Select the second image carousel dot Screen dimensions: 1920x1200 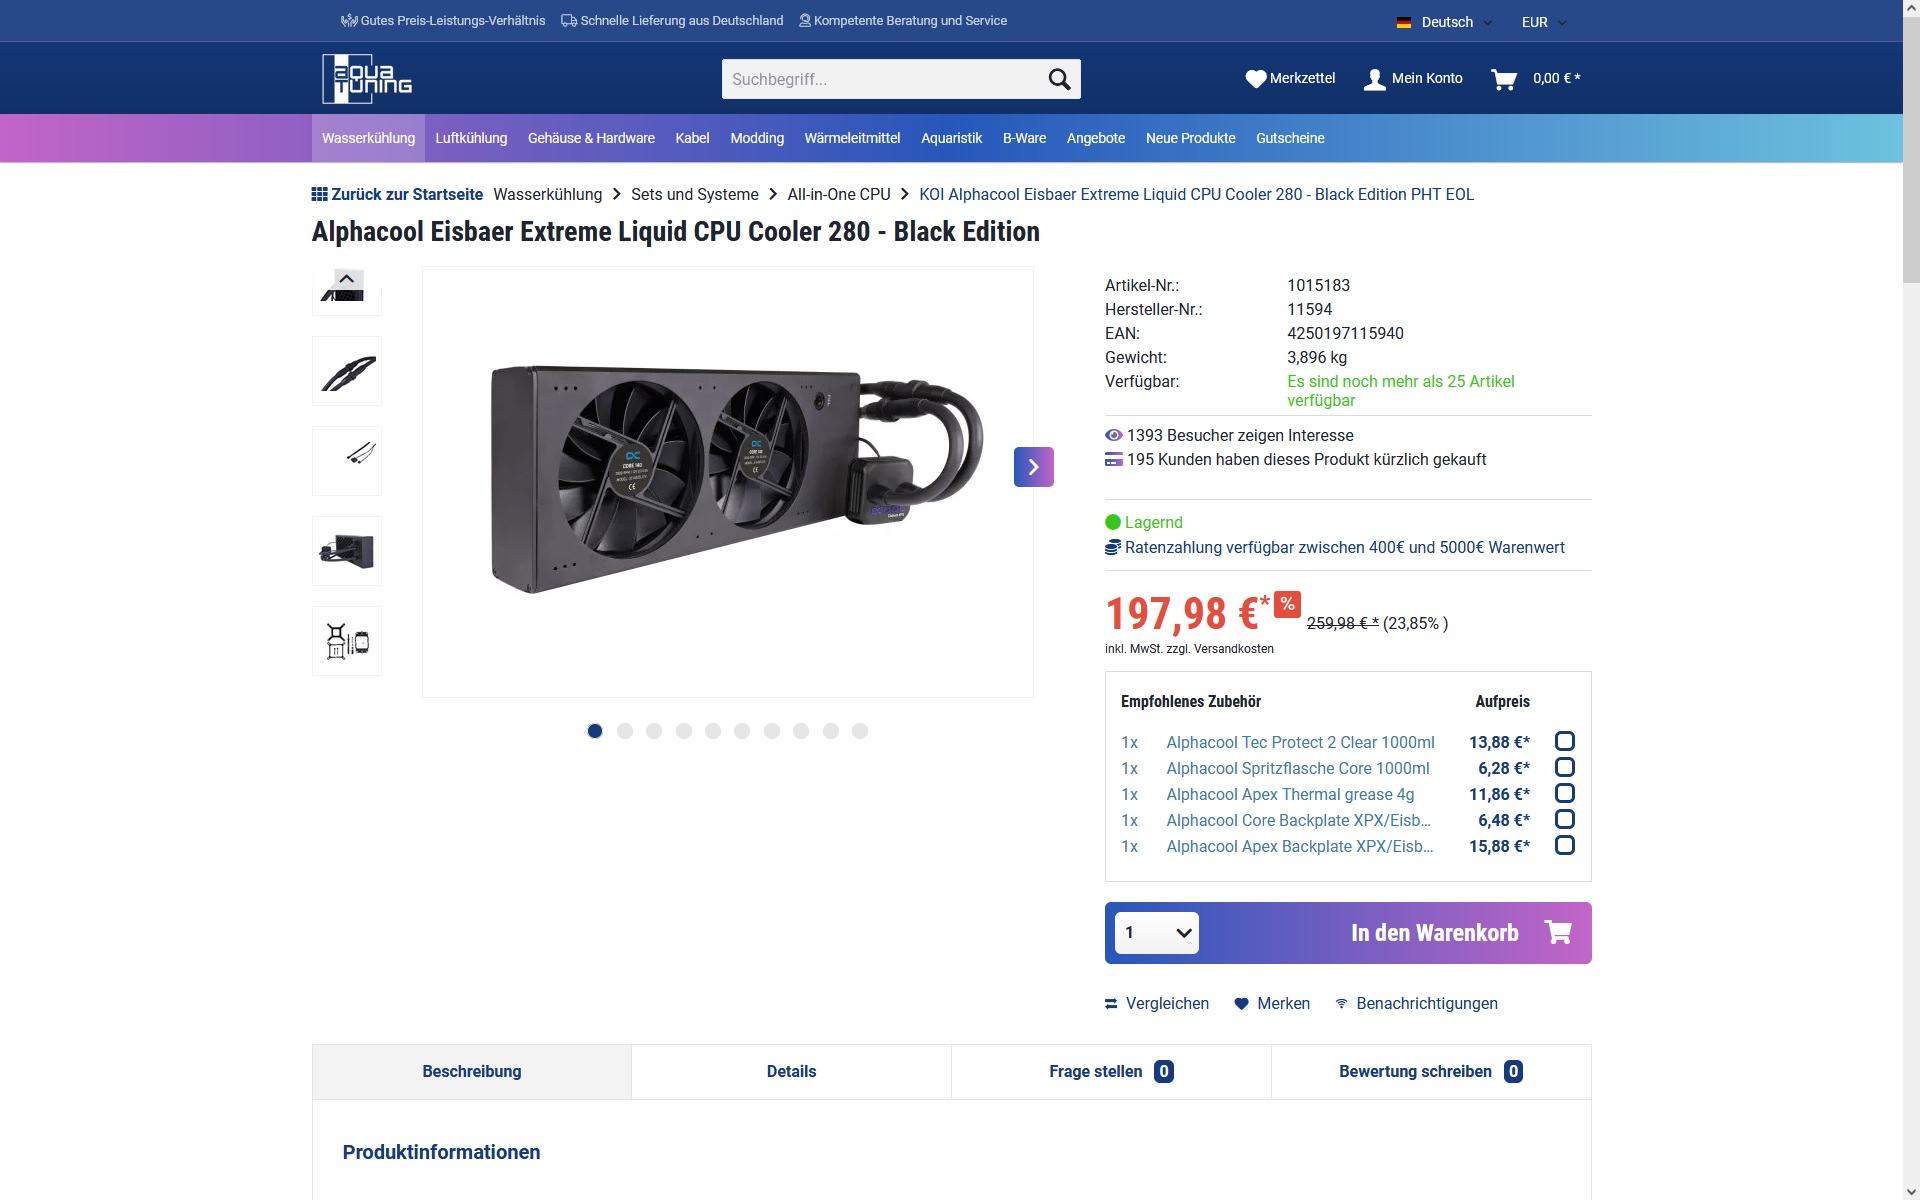pyautogui.click(x=624, y=731)
